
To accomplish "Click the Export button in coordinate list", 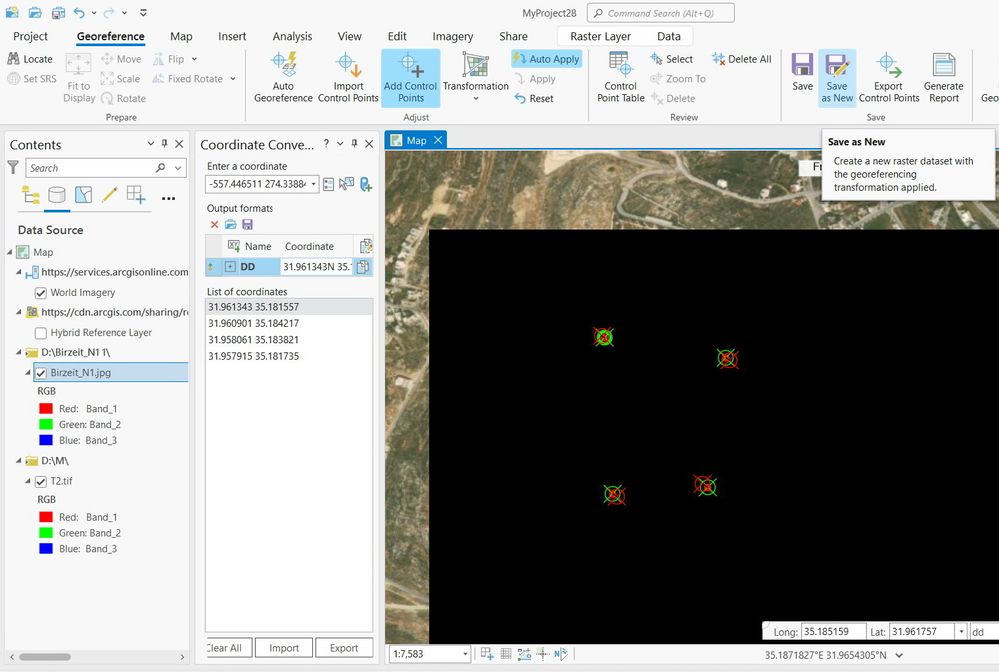I will 344,648.
